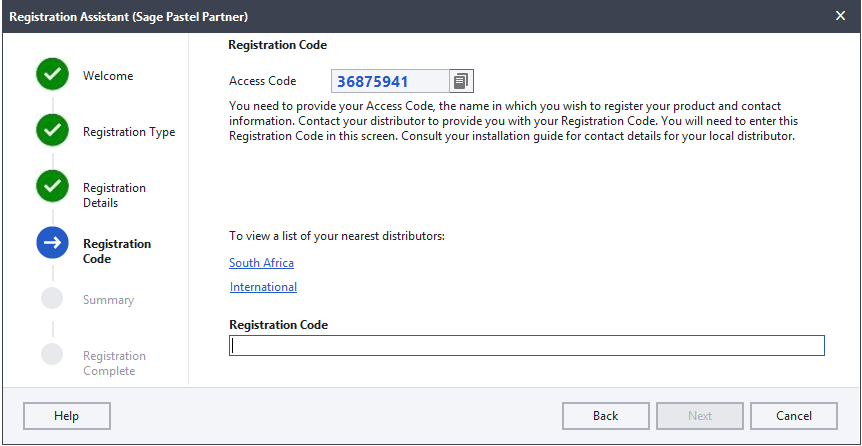Click the Help button
The image size is (862, 446).
click(67, 416)
